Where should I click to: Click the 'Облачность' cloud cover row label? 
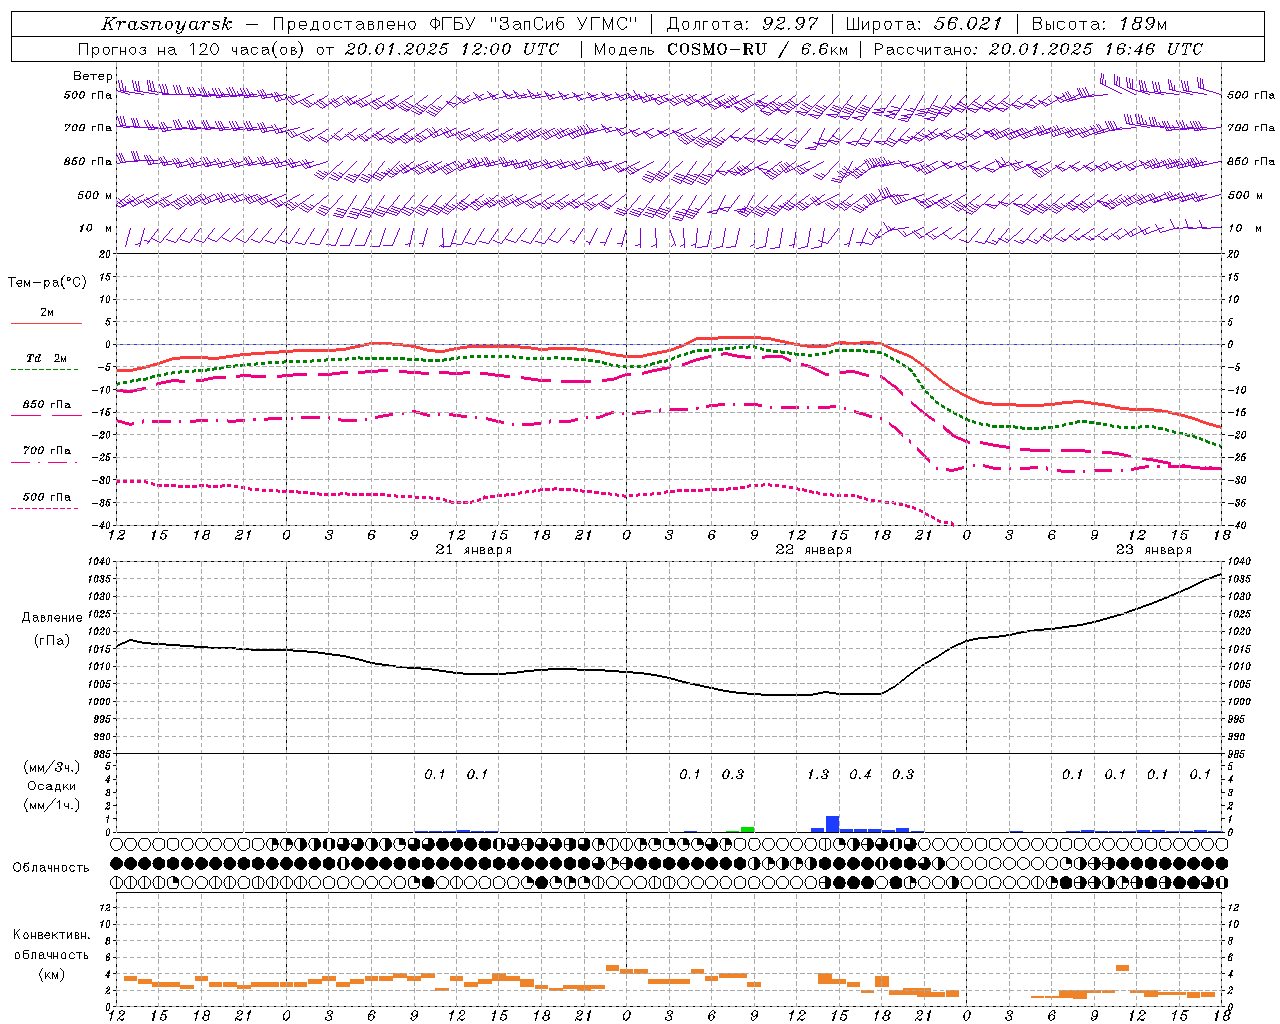pyautogui.click(x=51, y=867)
